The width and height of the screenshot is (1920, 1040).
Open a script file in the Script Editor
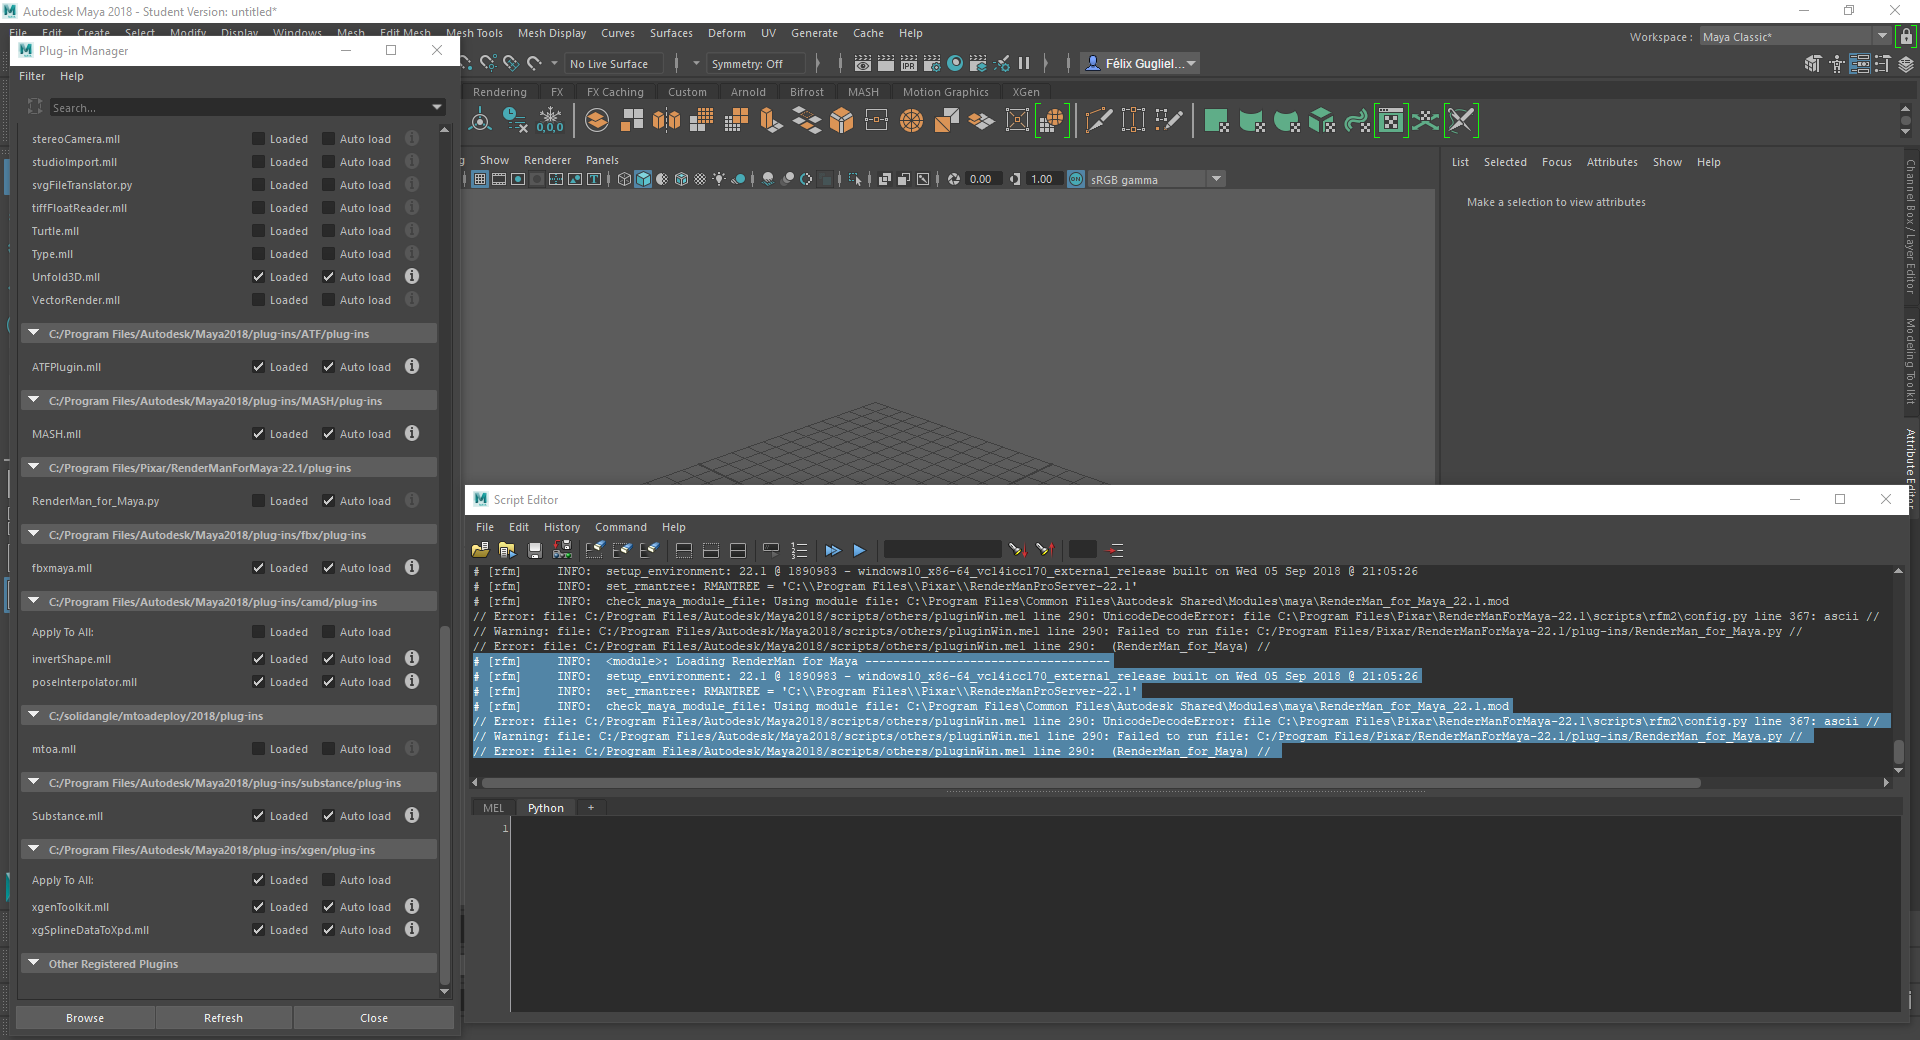(479, 550)
